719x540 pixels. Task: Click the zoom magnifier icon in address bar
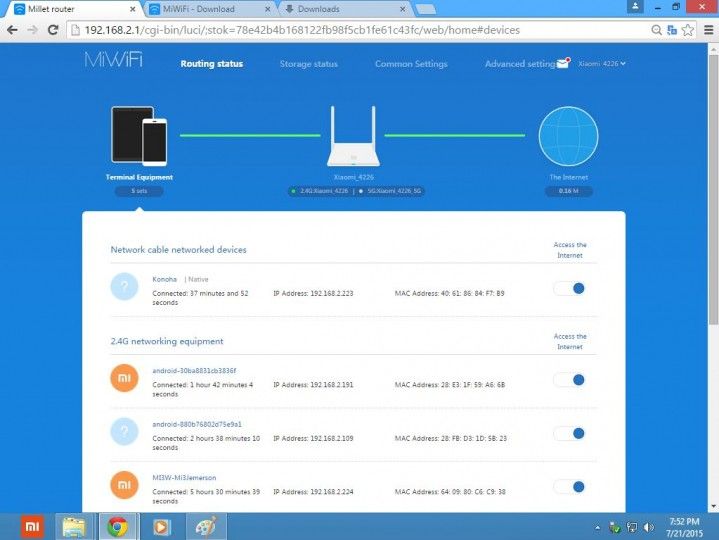coord(657,30)
